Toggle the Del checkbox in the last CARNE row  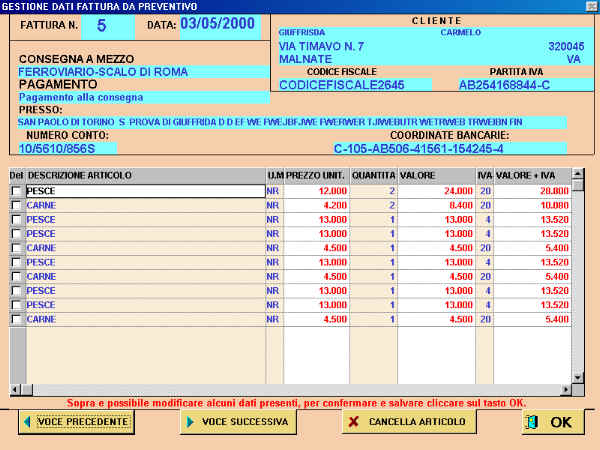15,320
